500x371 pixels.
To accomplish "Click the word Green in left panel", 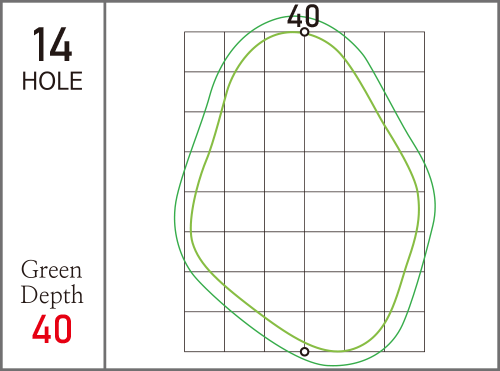I will click(x=51, y=269).
